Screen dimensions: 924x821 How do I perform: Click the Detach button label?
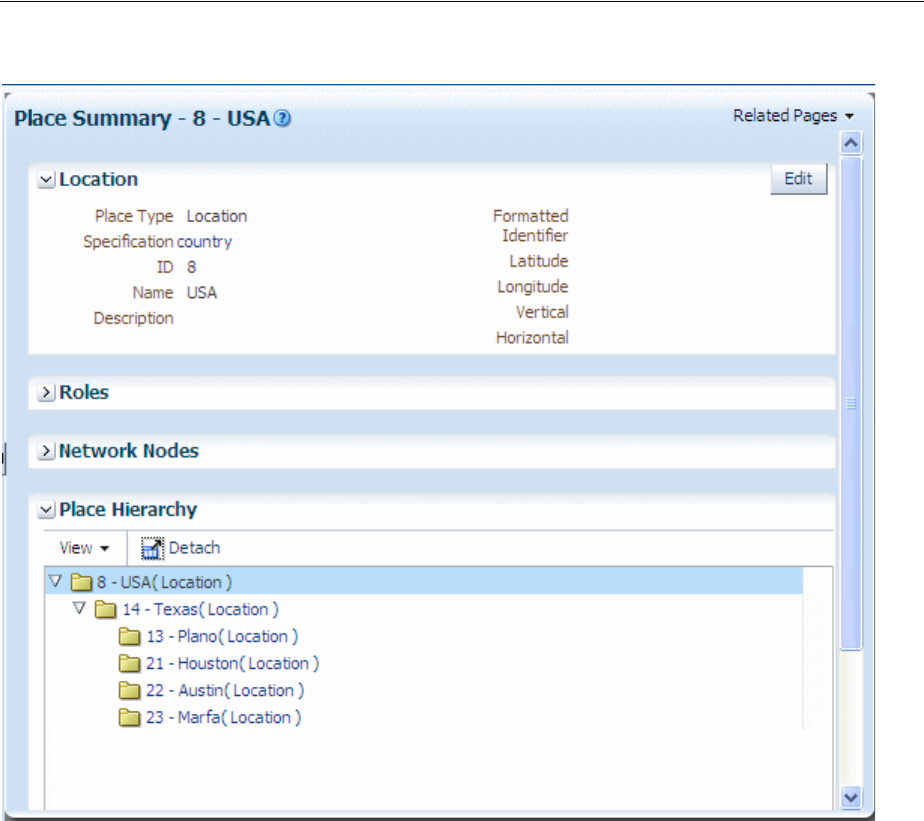[x=194, y=548]
